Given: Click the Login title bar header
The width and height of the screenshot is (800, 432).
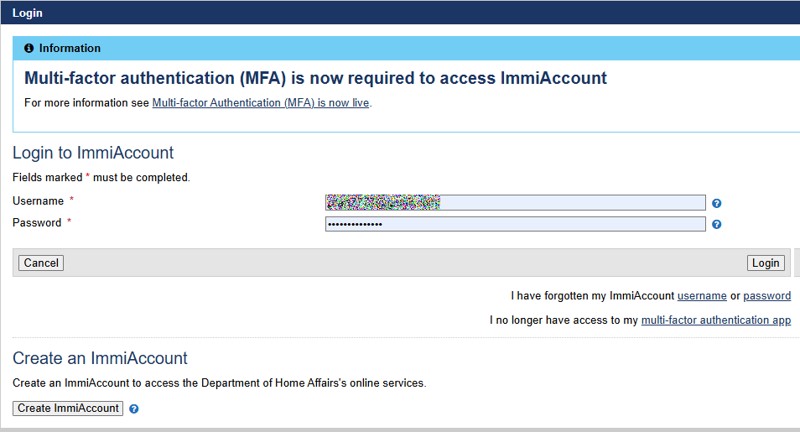Looking at the screenshot, I should 27,13.
